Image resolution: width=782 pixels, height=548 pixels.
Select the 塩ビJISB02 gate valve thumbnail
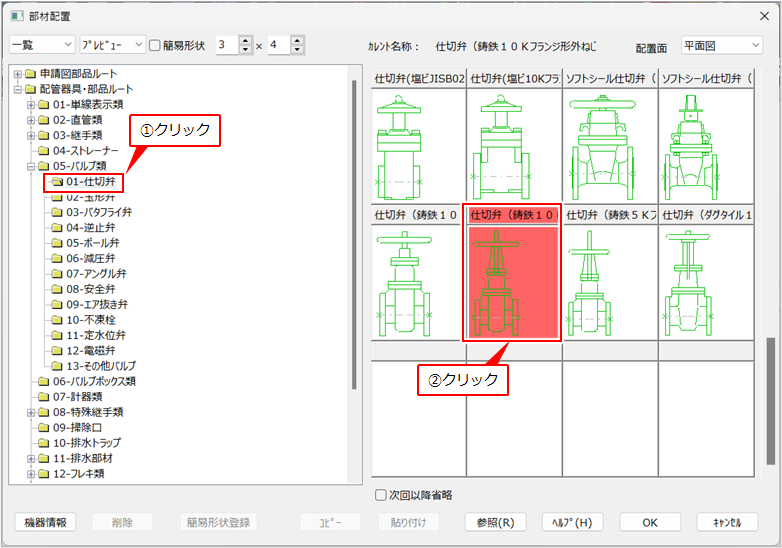(417, 144)
